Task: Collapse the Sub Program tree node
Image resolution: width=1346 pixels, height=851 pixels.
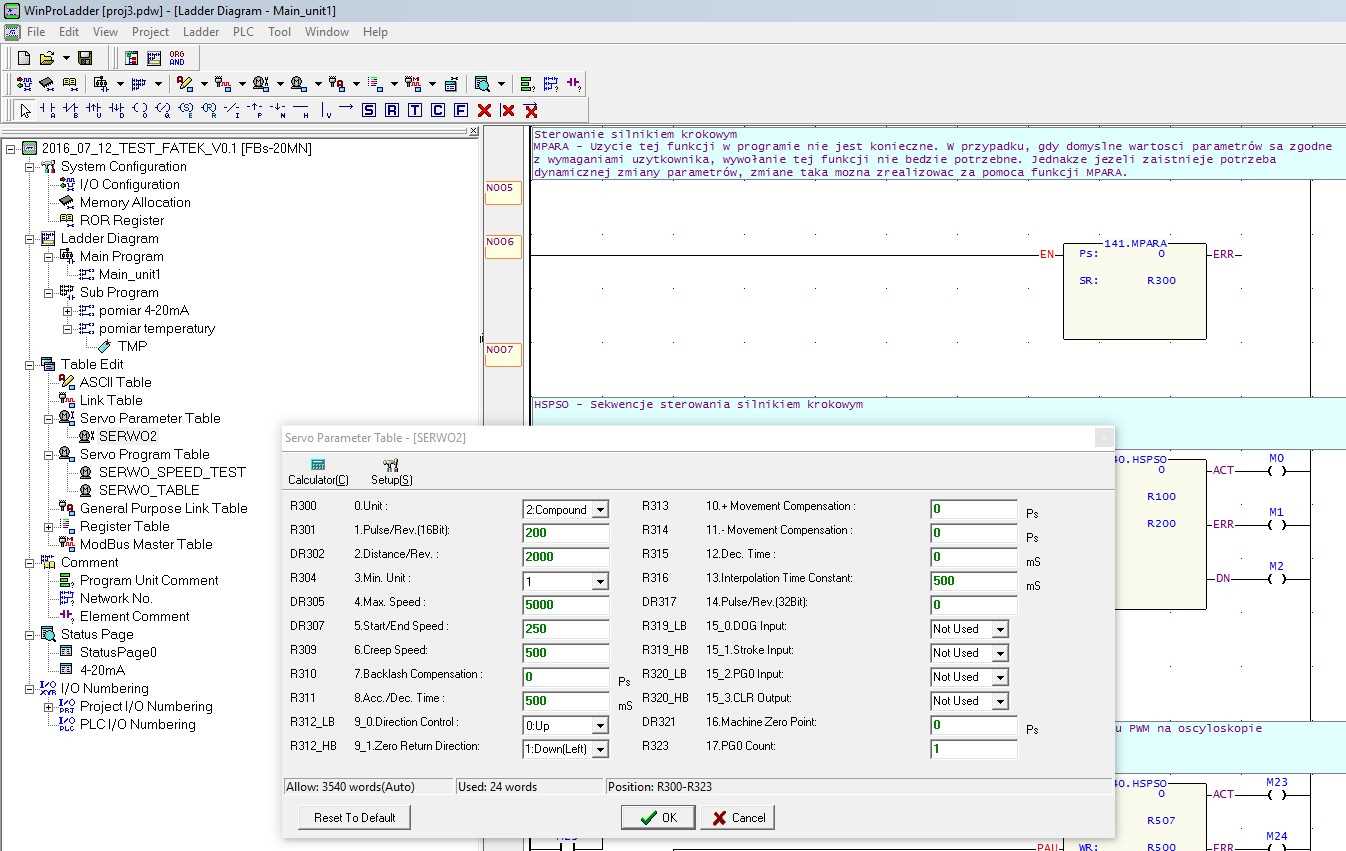Action: pyautogui.click(x=49, y=293)
